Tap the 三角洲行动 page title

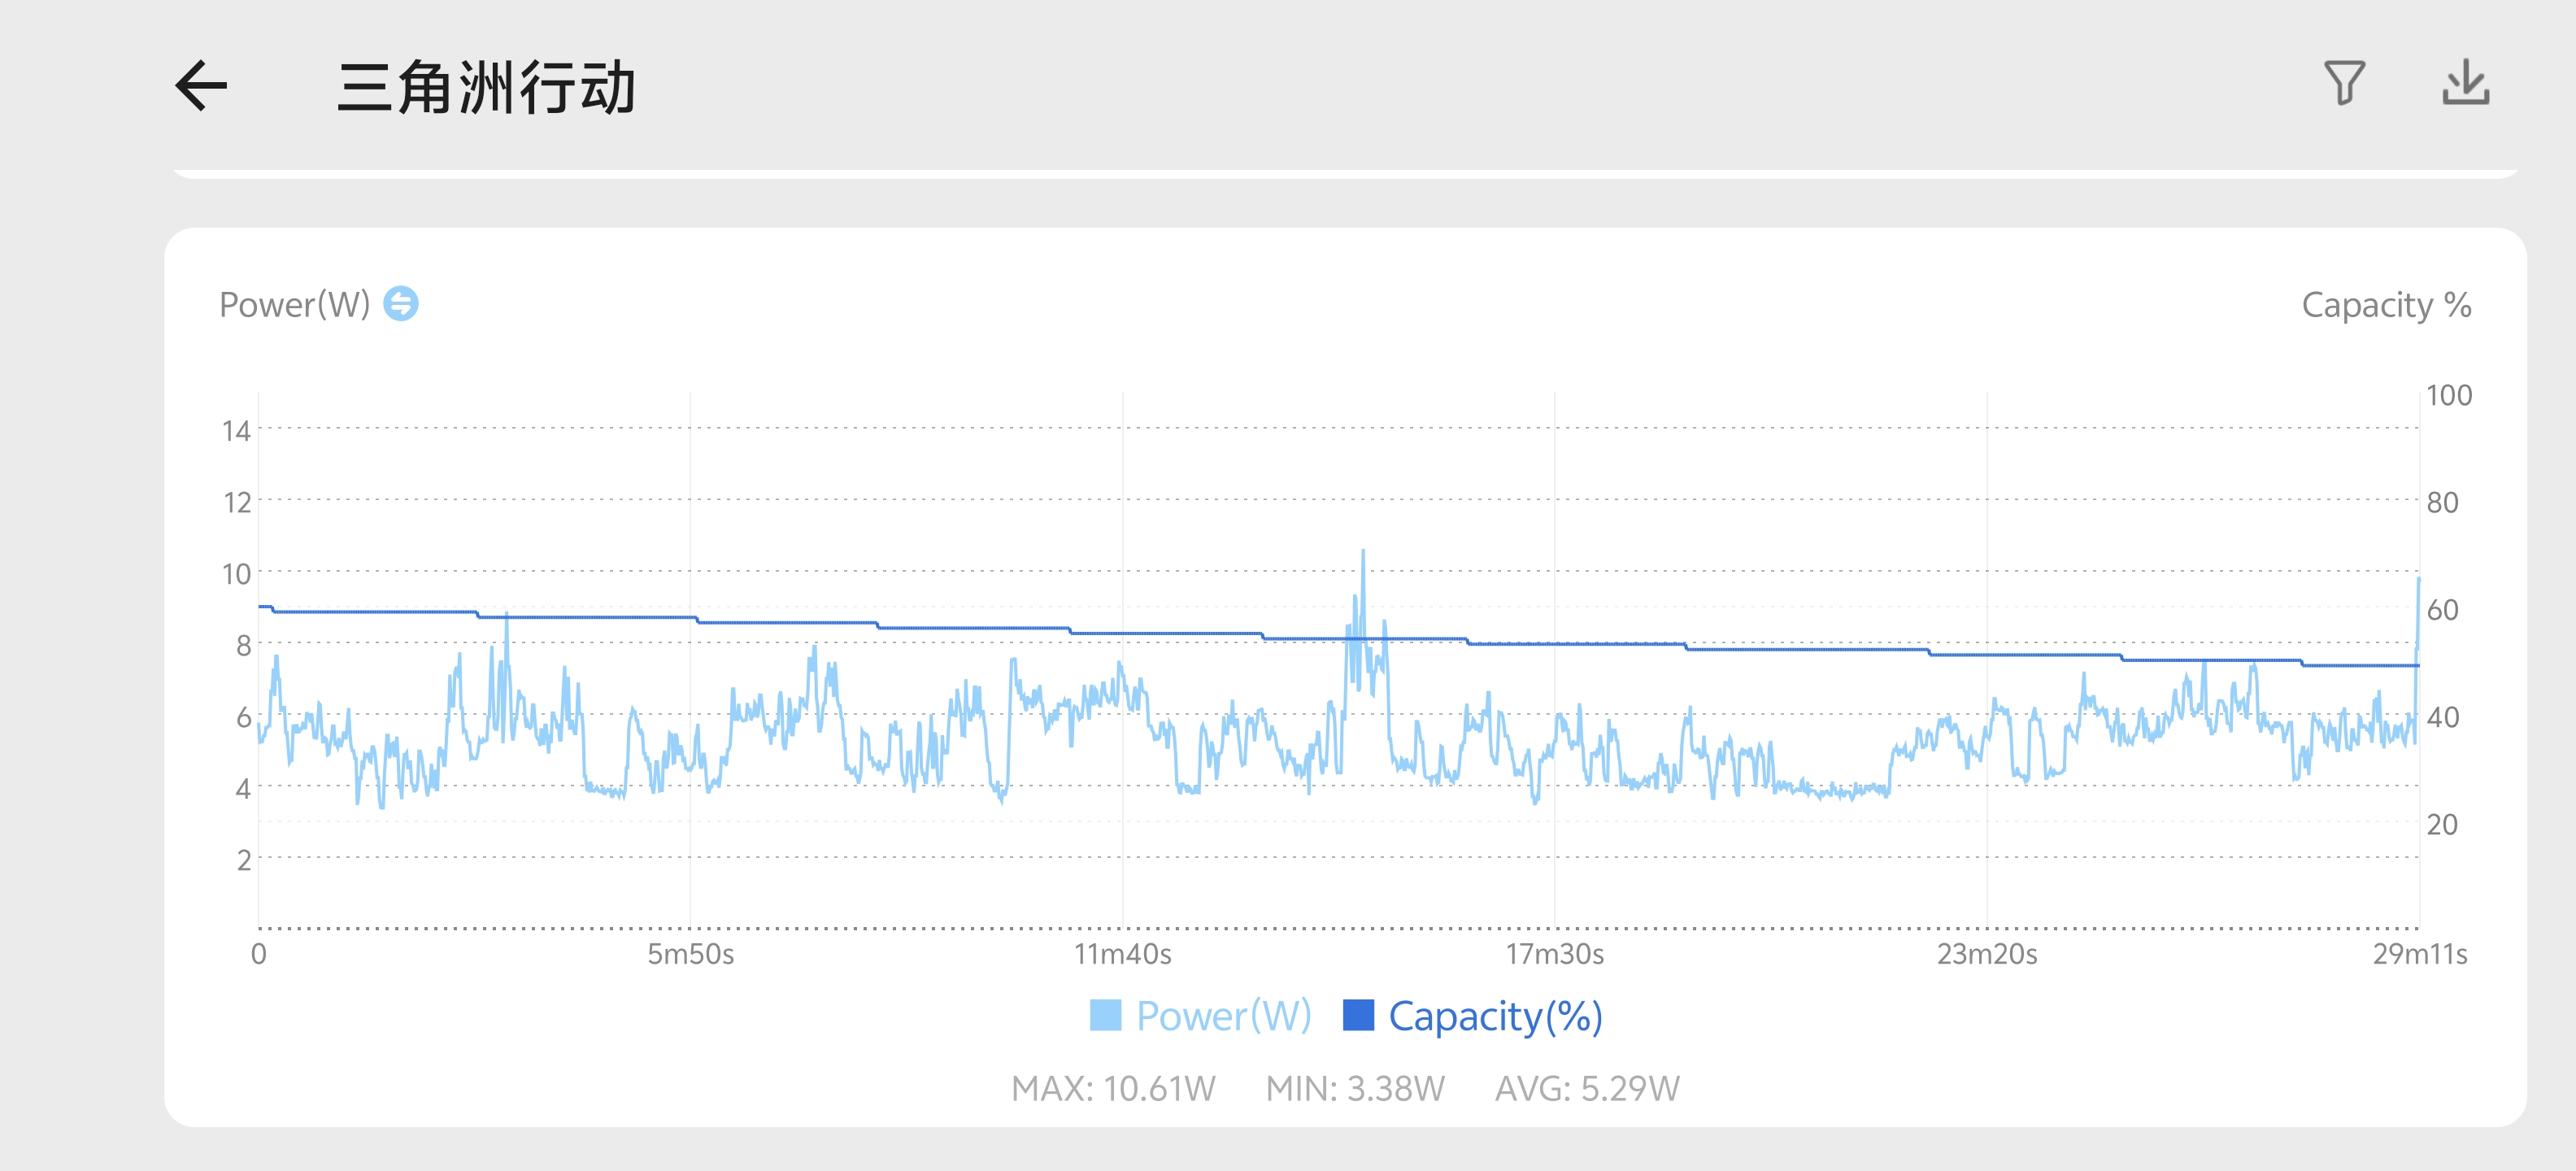point(486,87)
